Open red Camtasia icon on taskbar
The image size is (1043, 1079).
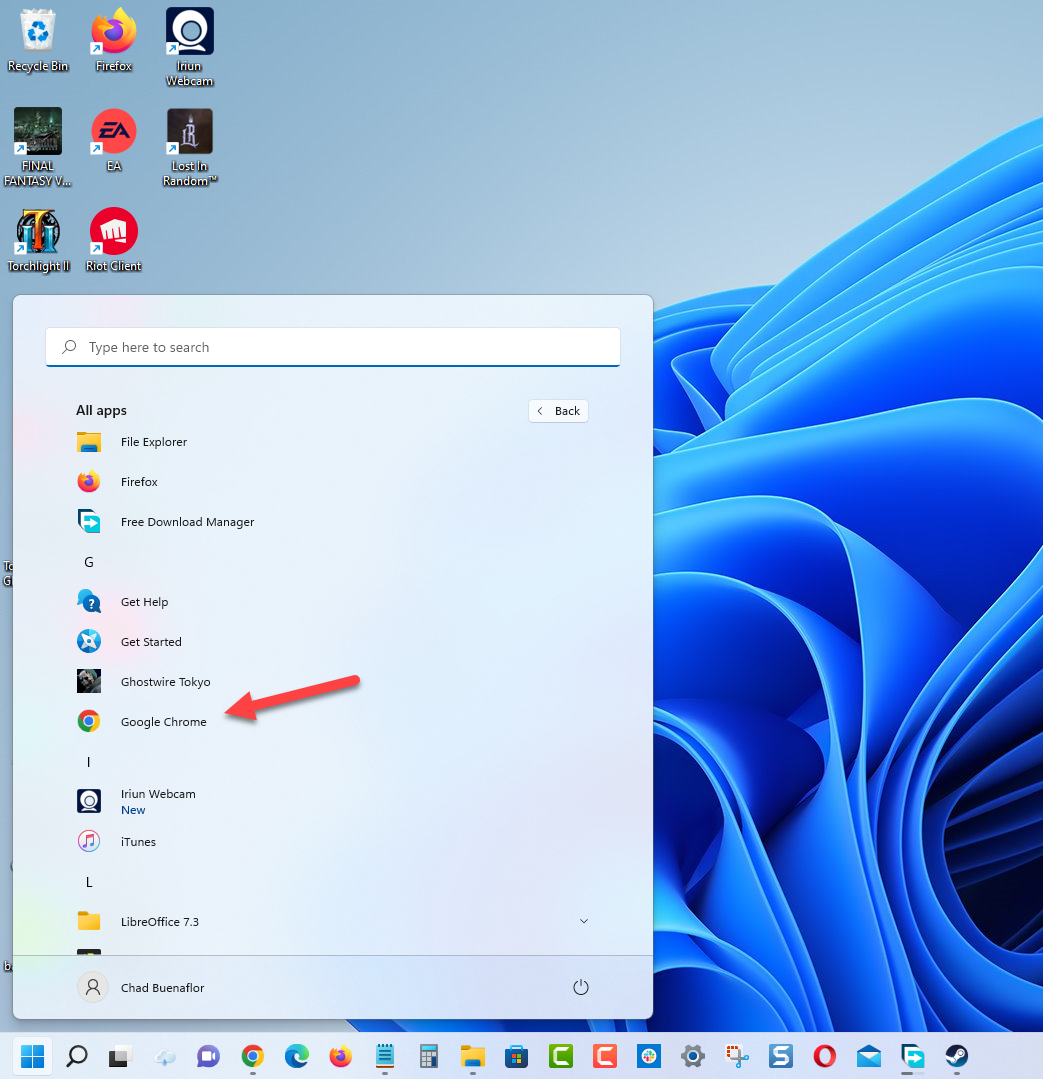point(605,1056)
